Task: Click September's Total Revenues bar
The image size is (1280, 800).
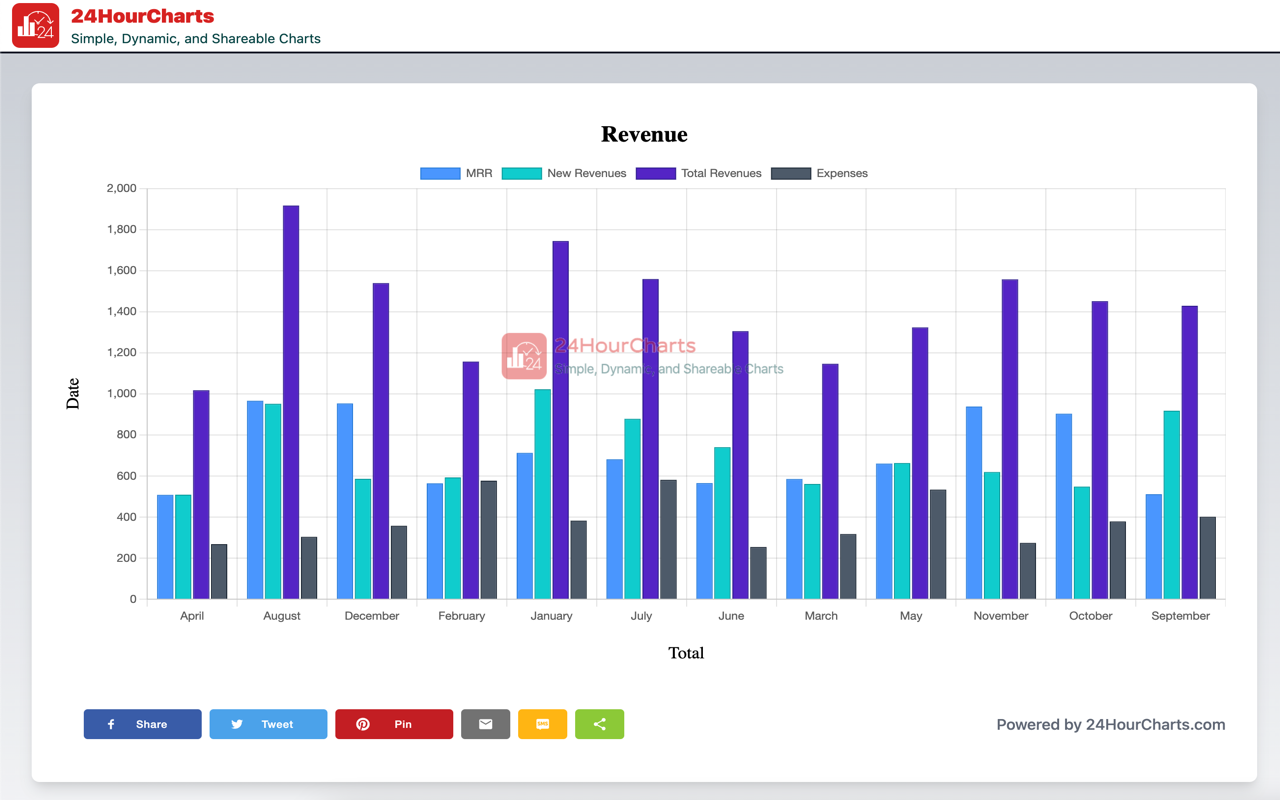Action: point(1190,452)
